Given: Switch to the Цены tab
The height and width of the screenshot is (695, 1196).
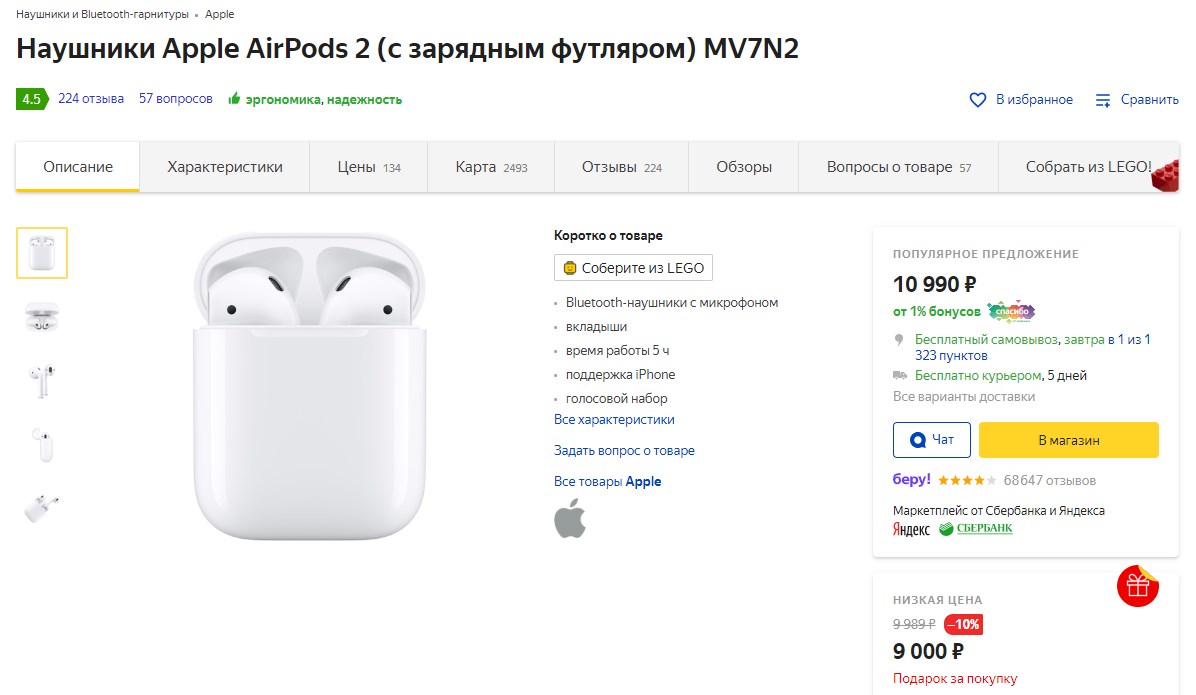Looking at the screenshot, I should (368, 167).
